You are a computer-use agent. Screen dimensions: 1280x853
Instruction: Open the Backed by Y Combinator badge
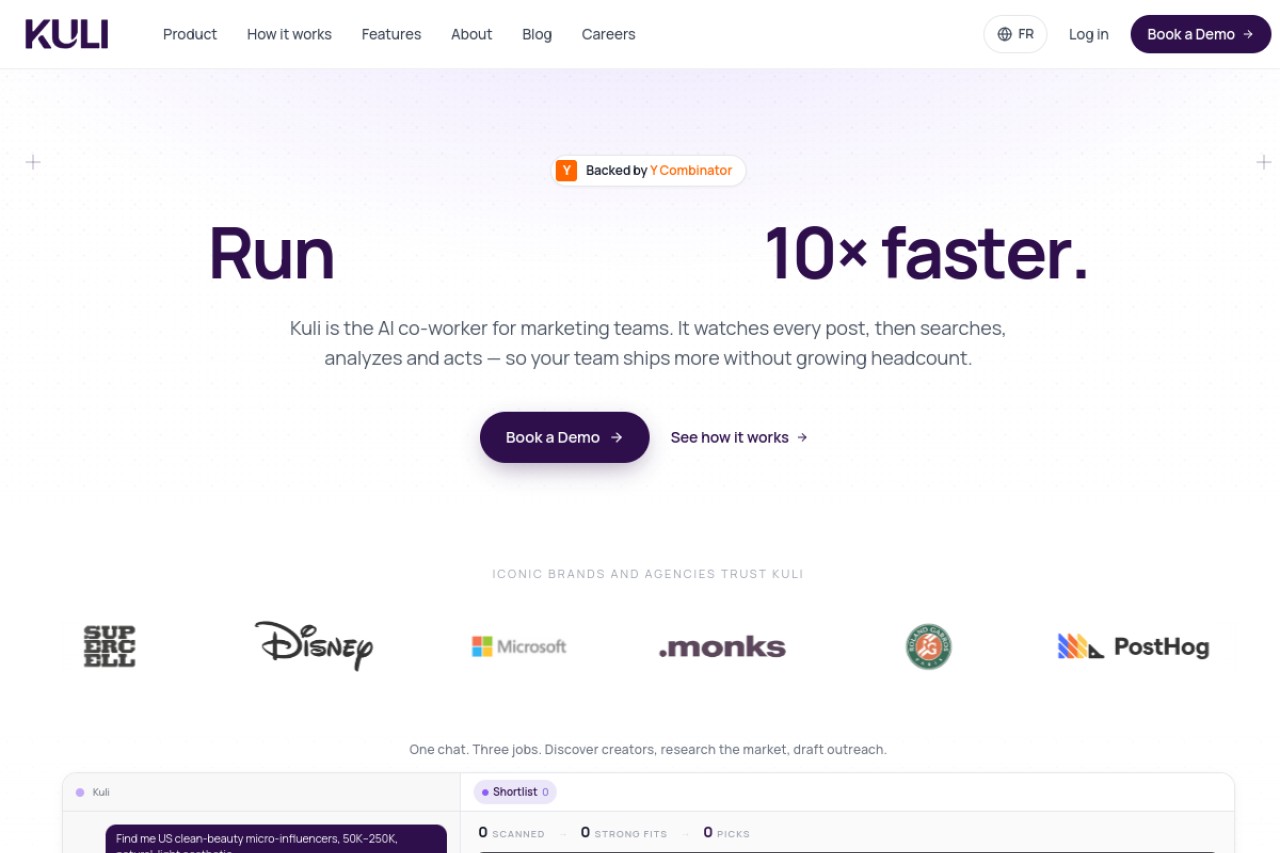(648, 170)
